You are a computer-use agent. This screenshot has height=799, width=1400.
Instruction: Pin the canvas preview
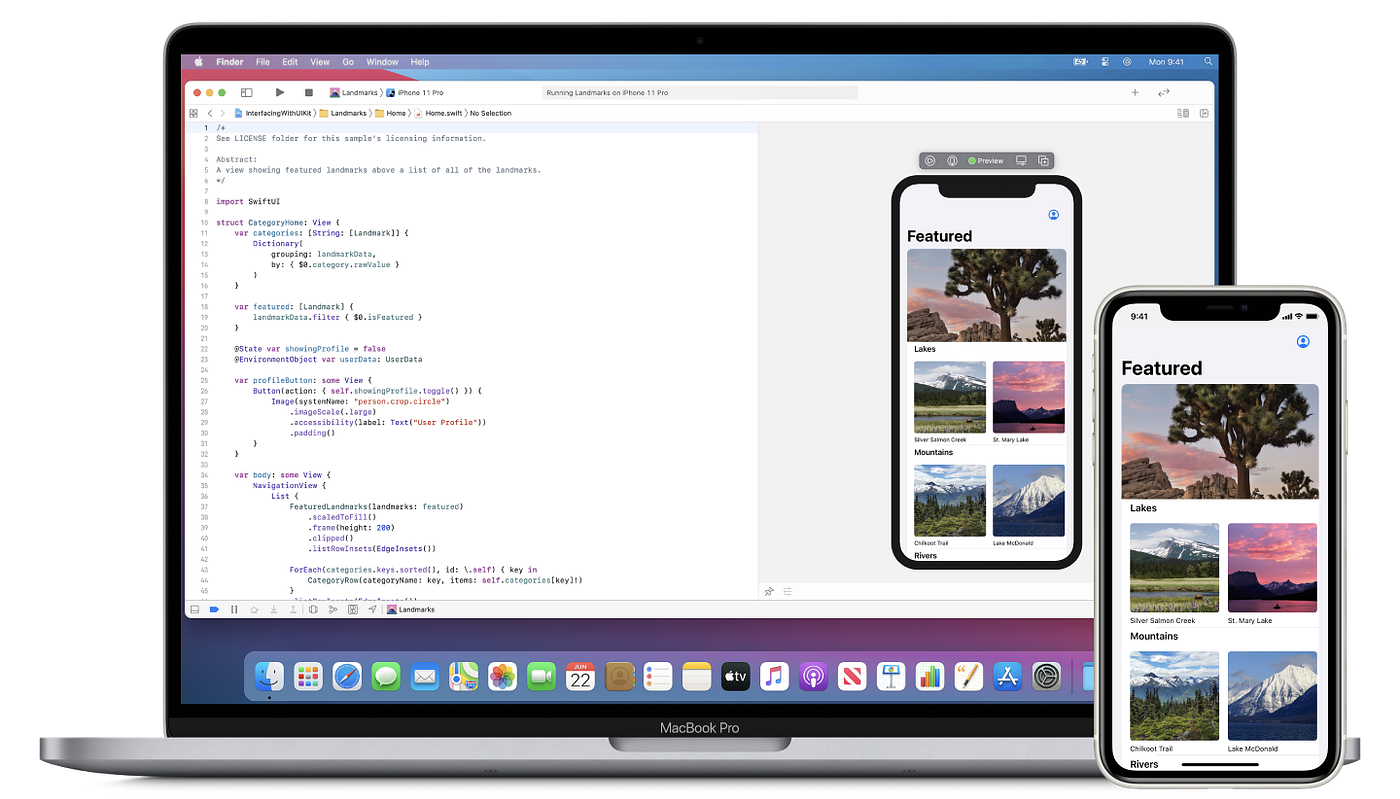pos(769,591)
